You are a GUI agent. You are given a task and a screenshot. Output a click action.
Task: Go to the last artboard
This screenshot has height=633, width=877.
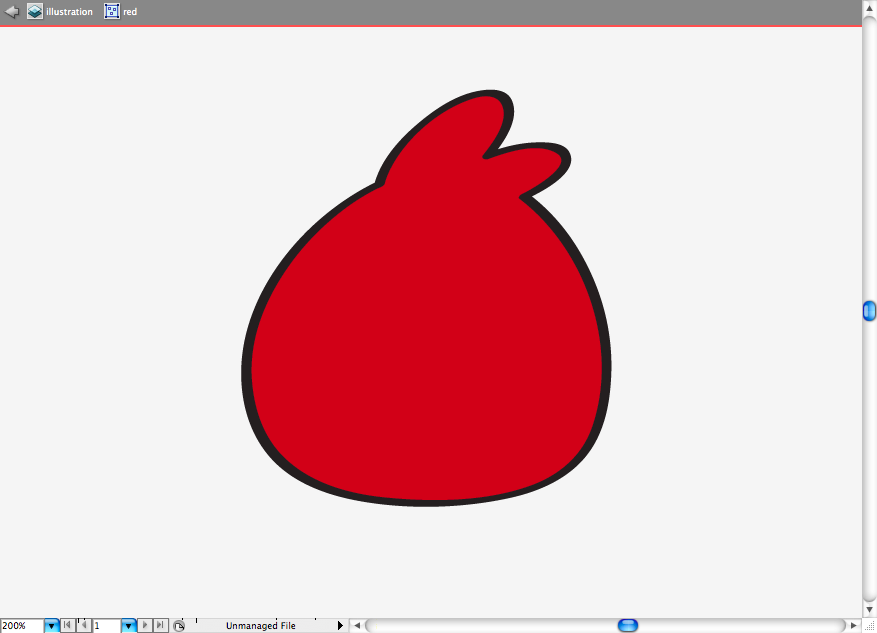click(x=160, y=625)
